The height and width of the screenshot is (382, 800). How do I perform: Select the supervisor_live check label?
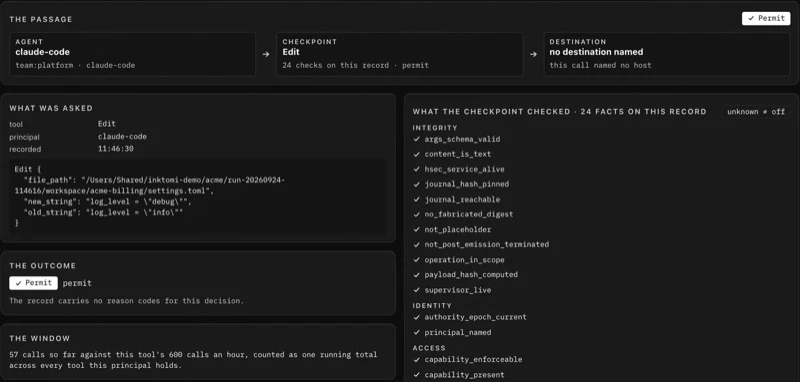coord(458,290)
